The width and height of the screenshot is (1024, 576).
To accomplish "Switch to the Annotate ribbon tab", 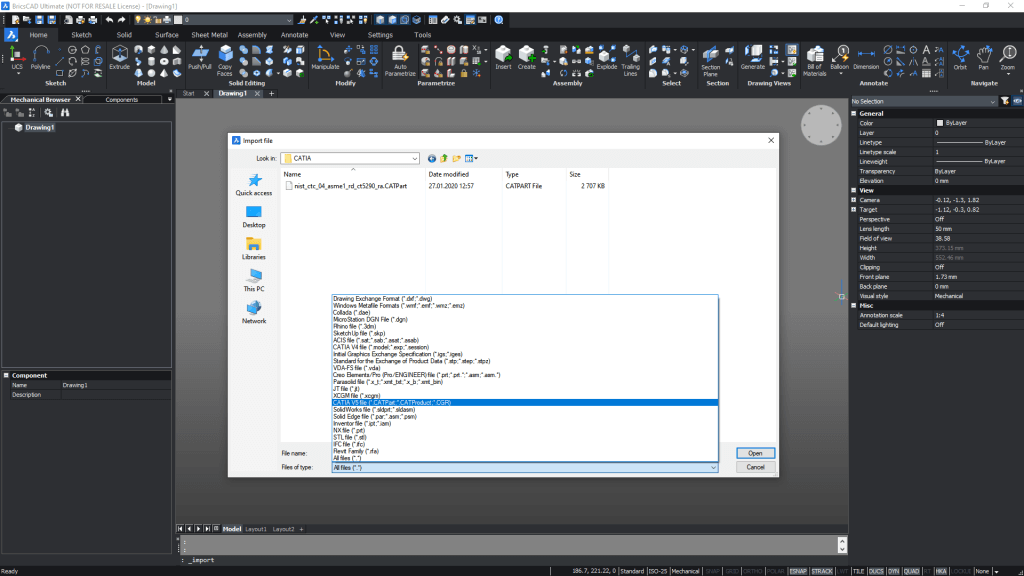I will [296, 33].
